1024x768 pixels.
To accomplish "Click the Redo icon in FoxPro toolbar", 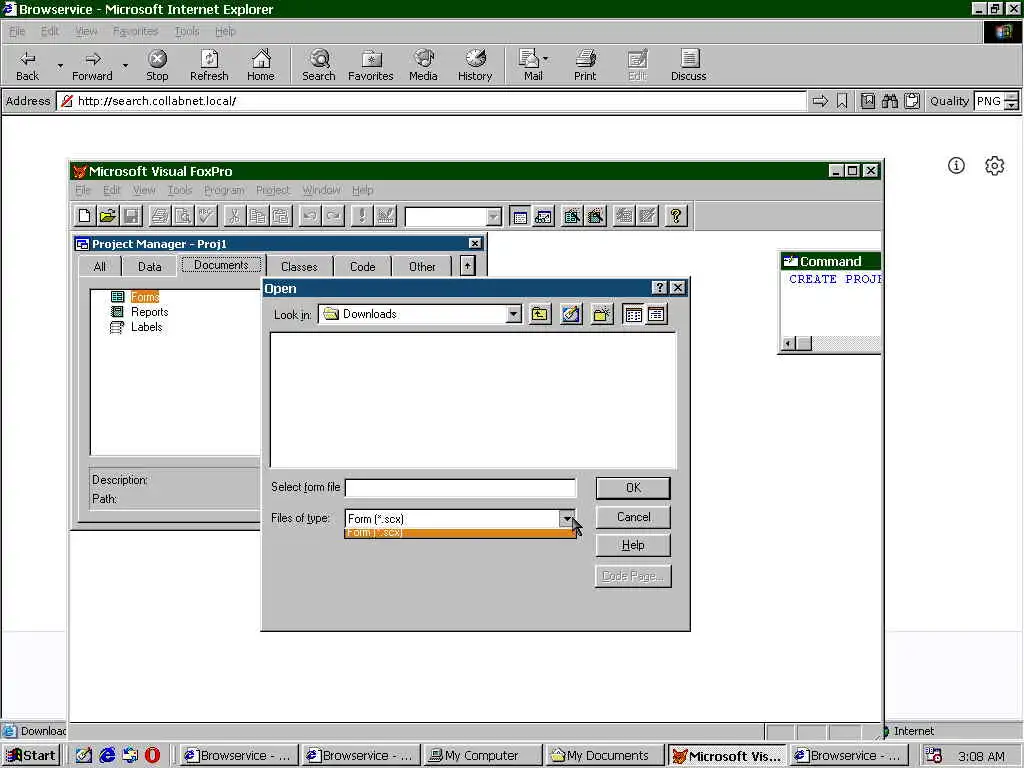I will tap(333, 216).
